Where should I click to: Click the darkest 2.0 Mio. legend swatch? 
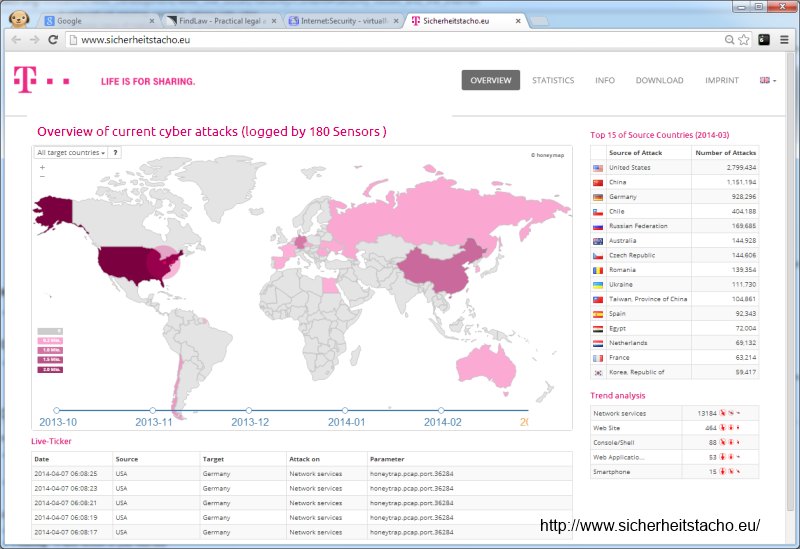(50, 369)
